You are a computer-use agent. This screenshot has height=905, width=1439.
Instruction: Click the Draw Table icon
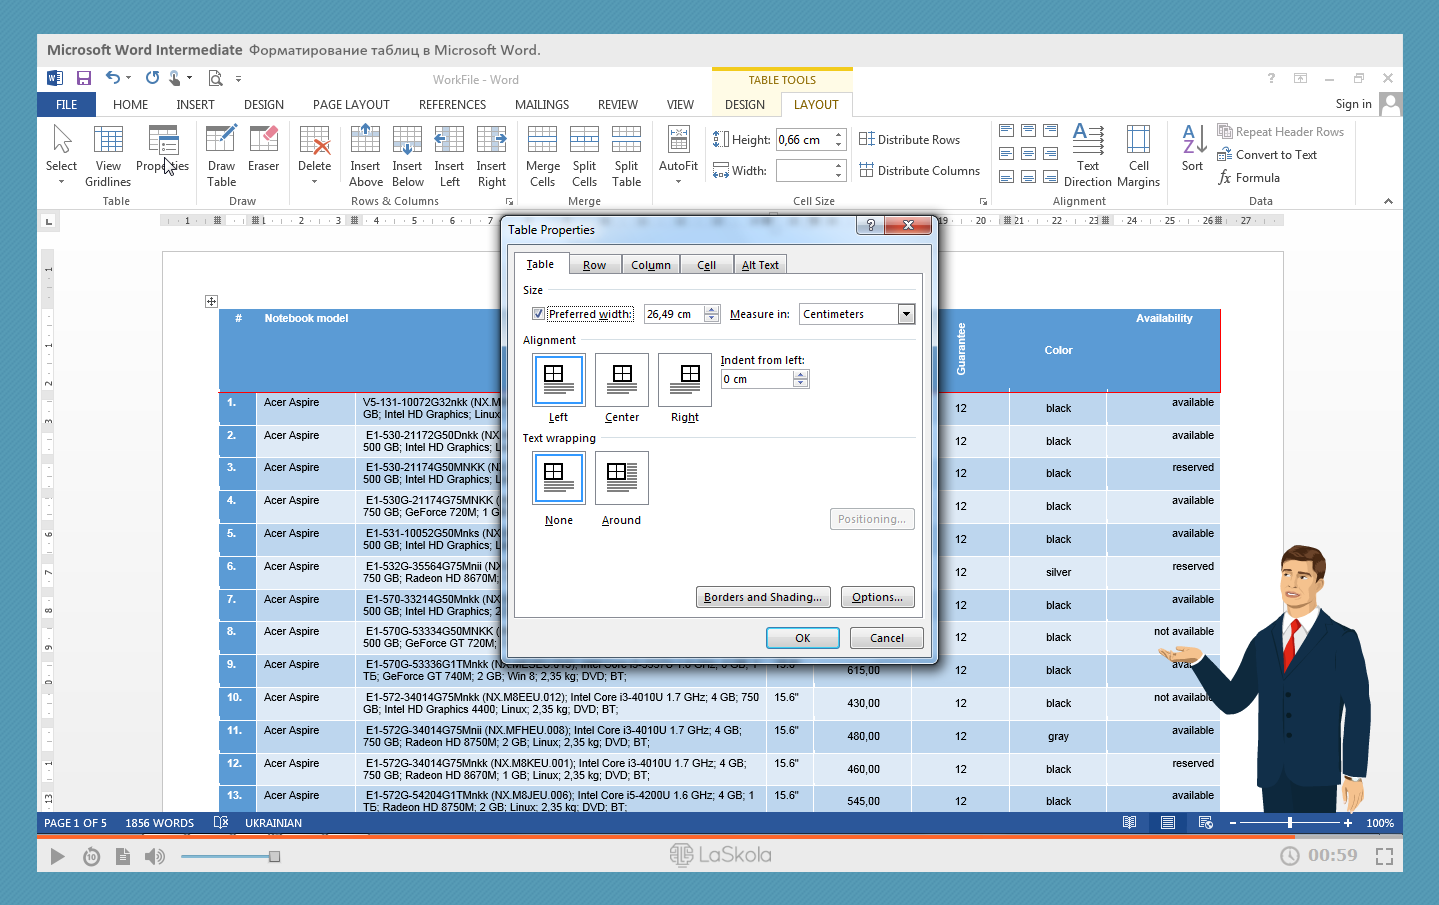[x=221, y=140]
